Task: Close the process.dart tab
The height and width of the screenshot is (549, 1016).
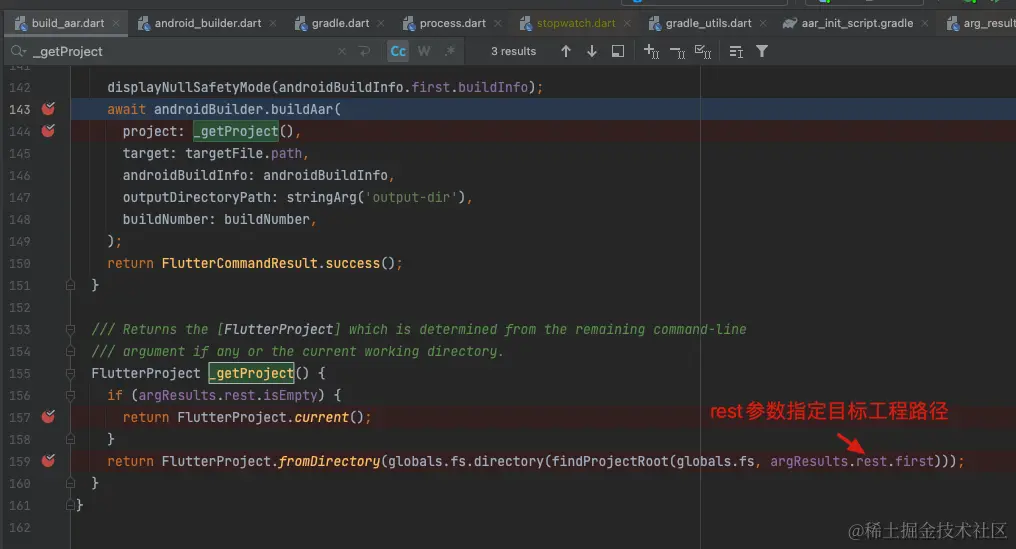Action: [x=498, y=23]
